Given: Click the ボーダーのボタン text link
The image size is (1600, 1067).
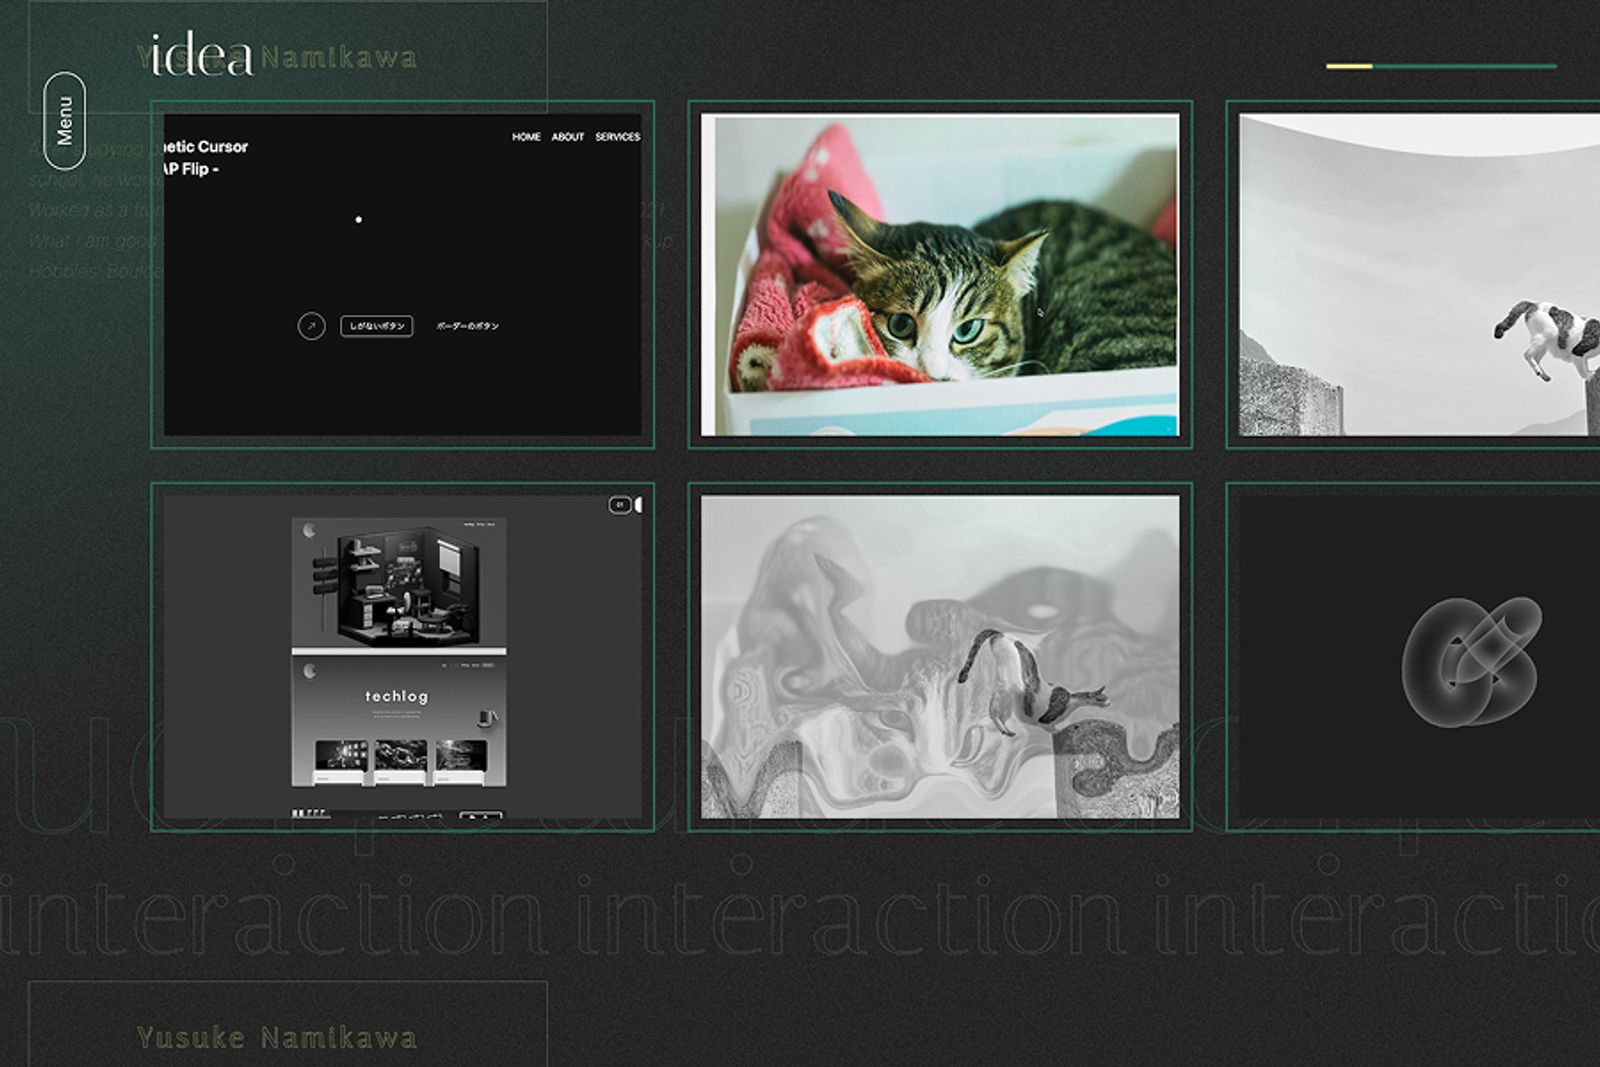Looking at the screenshot, I should [467, 326].
